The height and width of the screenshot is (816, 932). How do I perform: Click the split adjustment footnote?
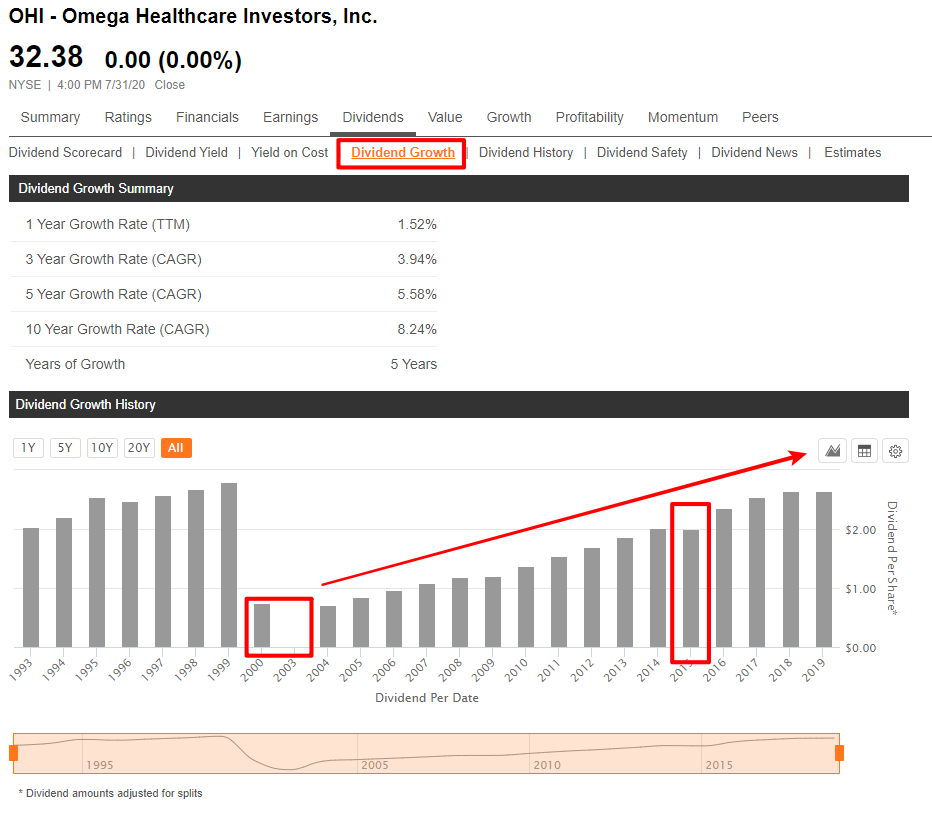click(x=111, y=793)
